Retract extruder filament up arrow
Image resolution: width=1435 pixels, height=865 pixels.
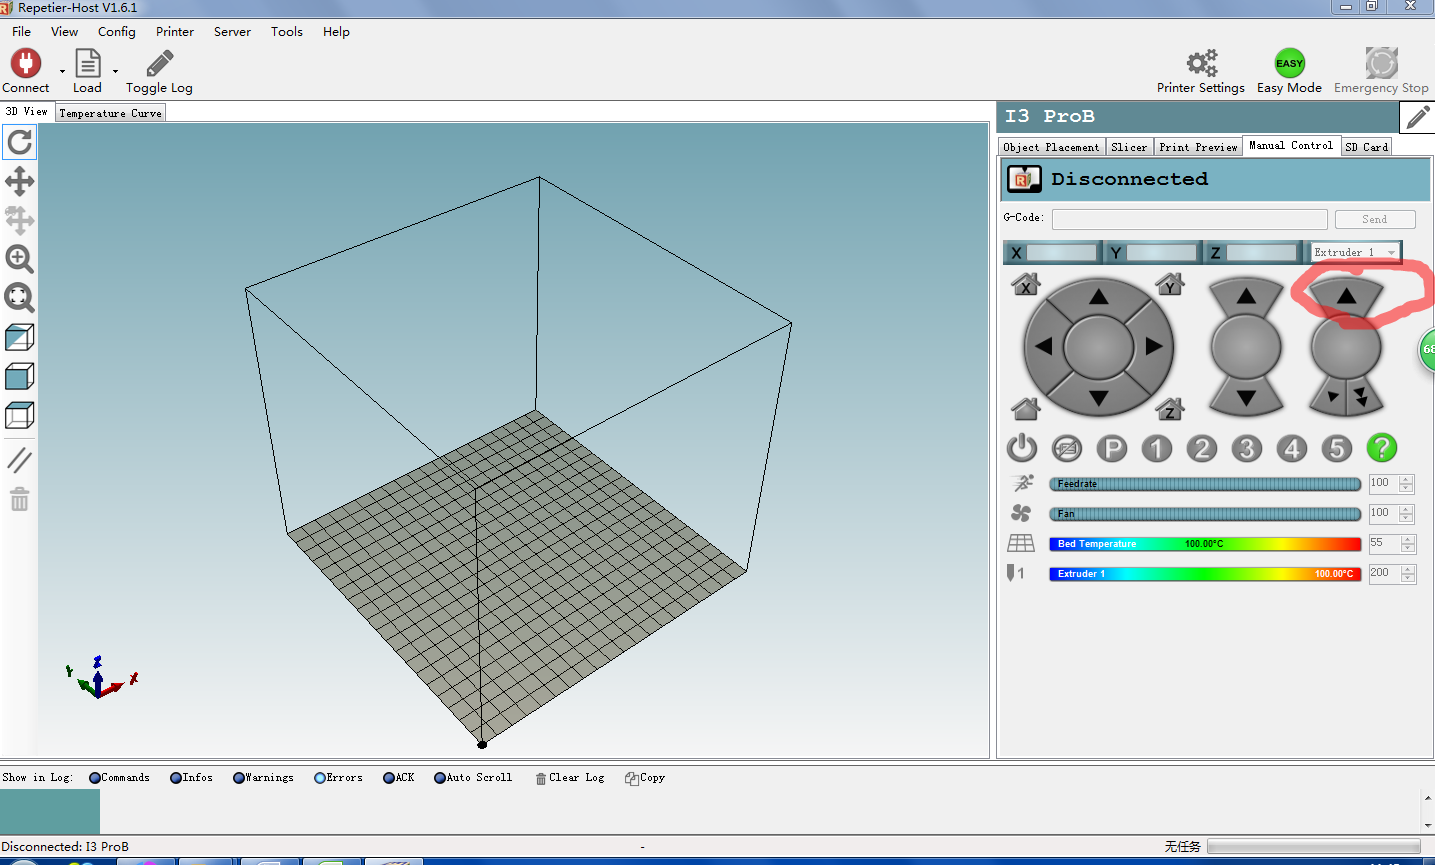pos(1346,296)
